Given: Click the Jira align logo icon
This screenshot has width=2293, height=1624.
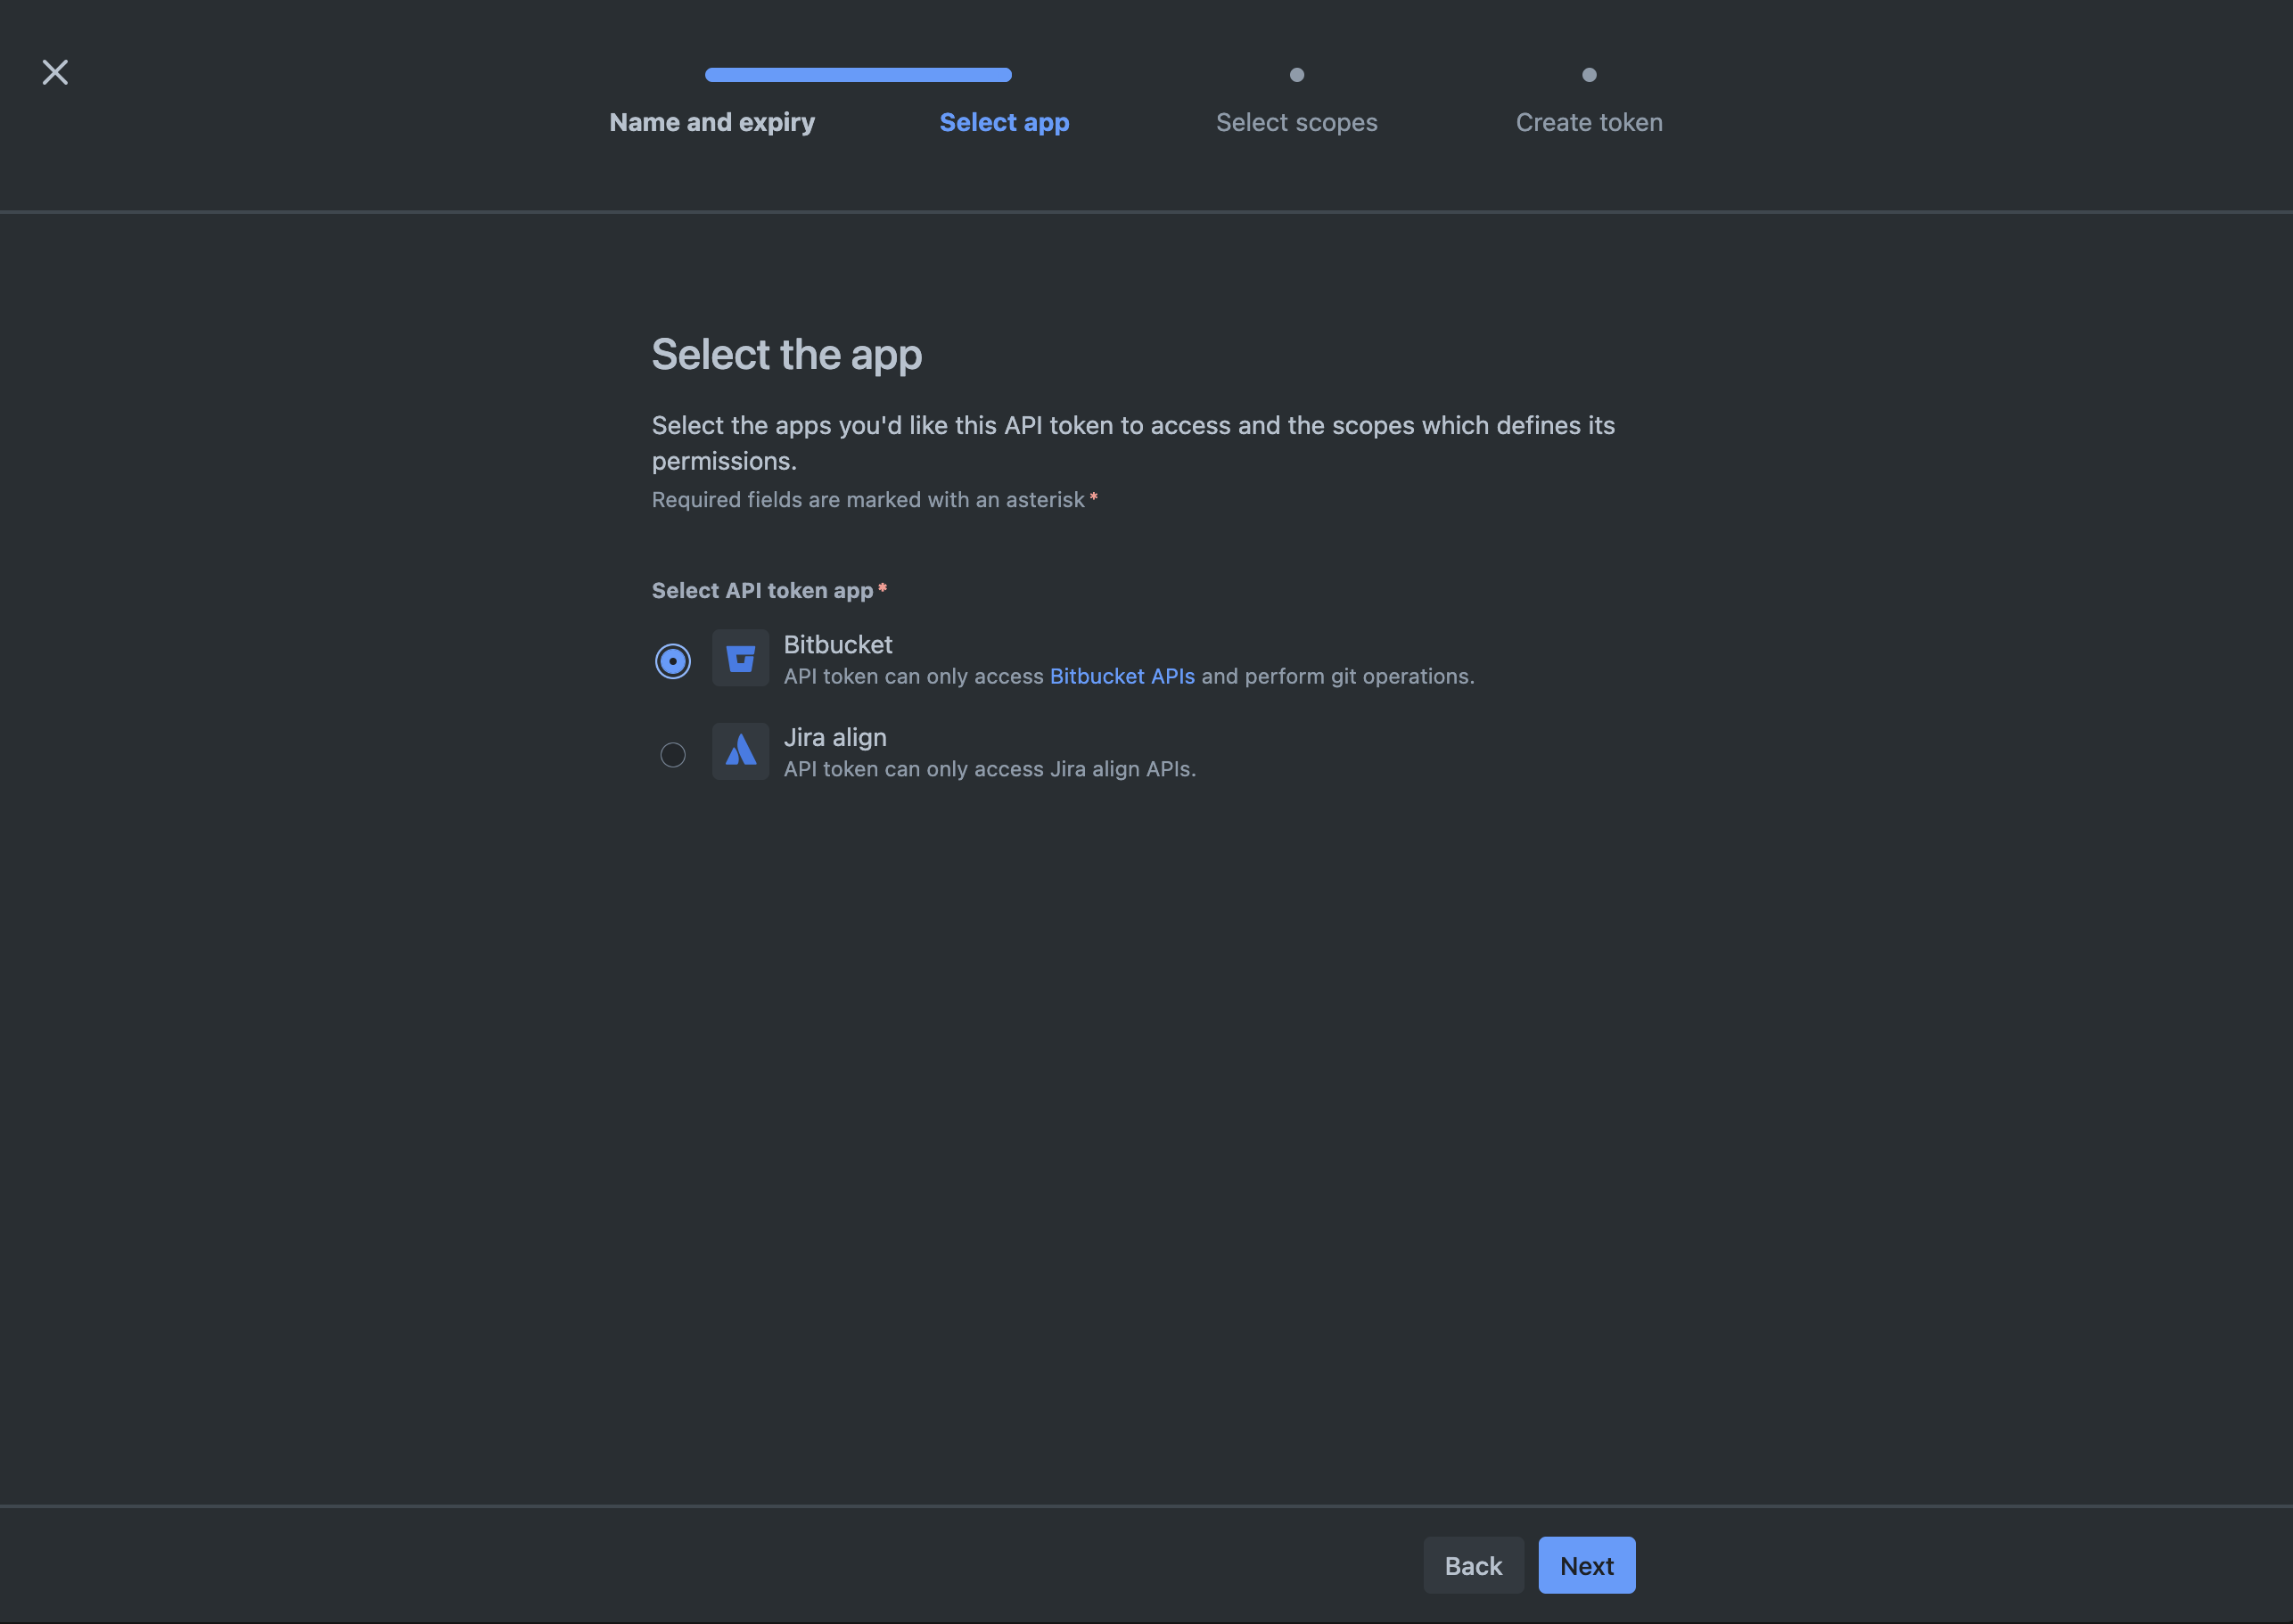Looking at the screenshot, I should point(740,751).
